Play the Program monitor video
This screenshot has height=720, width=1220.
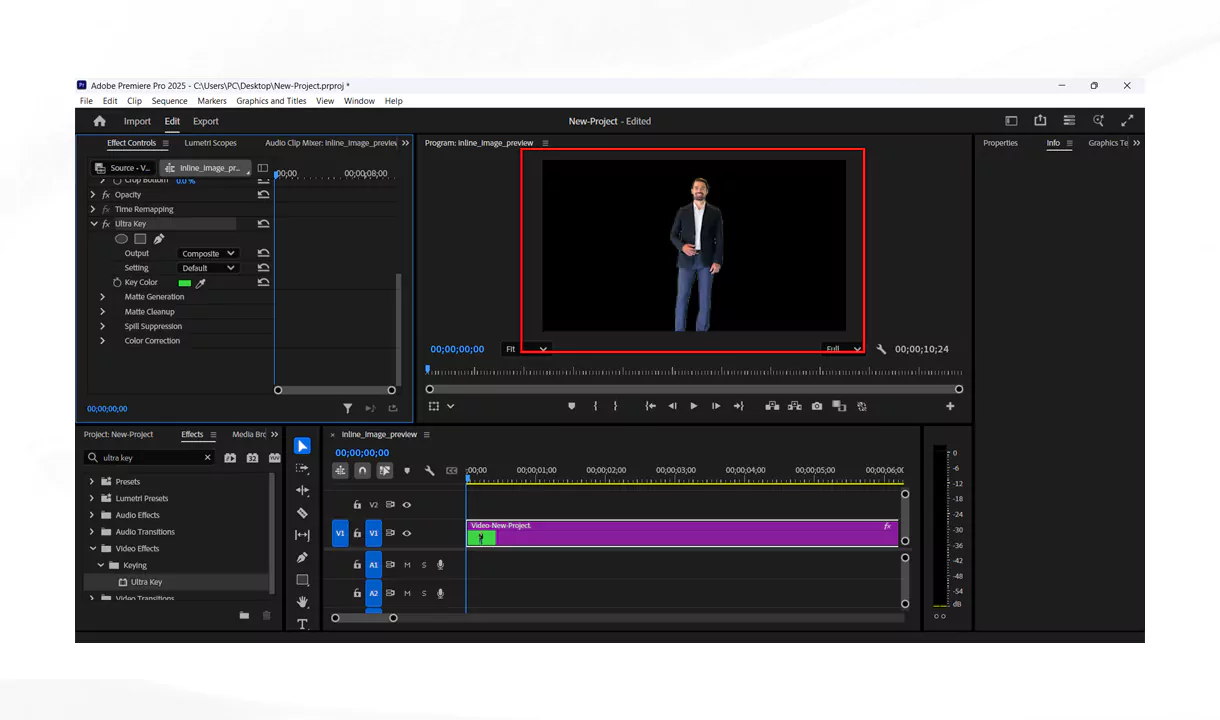[x=694, y=406]
